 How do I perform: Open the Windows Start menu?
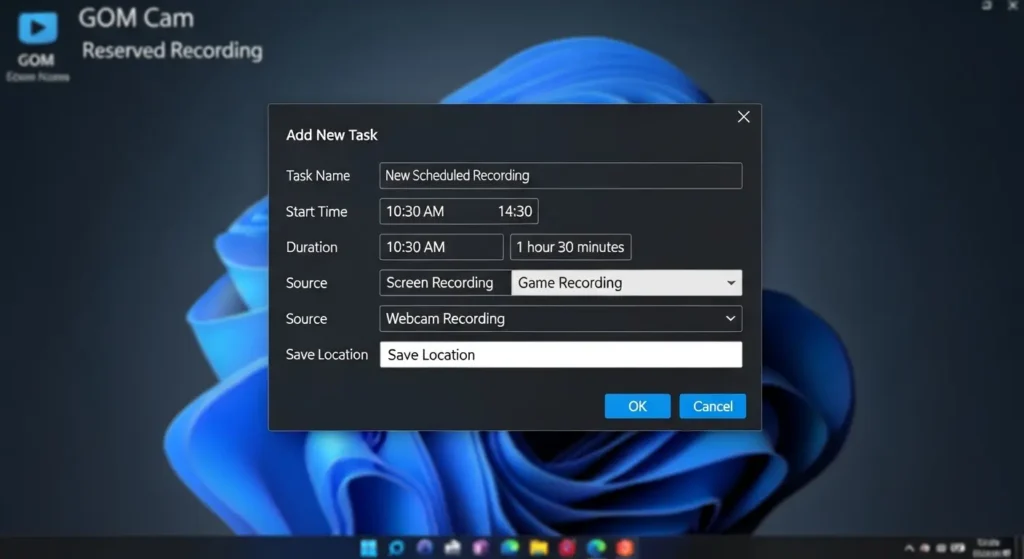369,547
